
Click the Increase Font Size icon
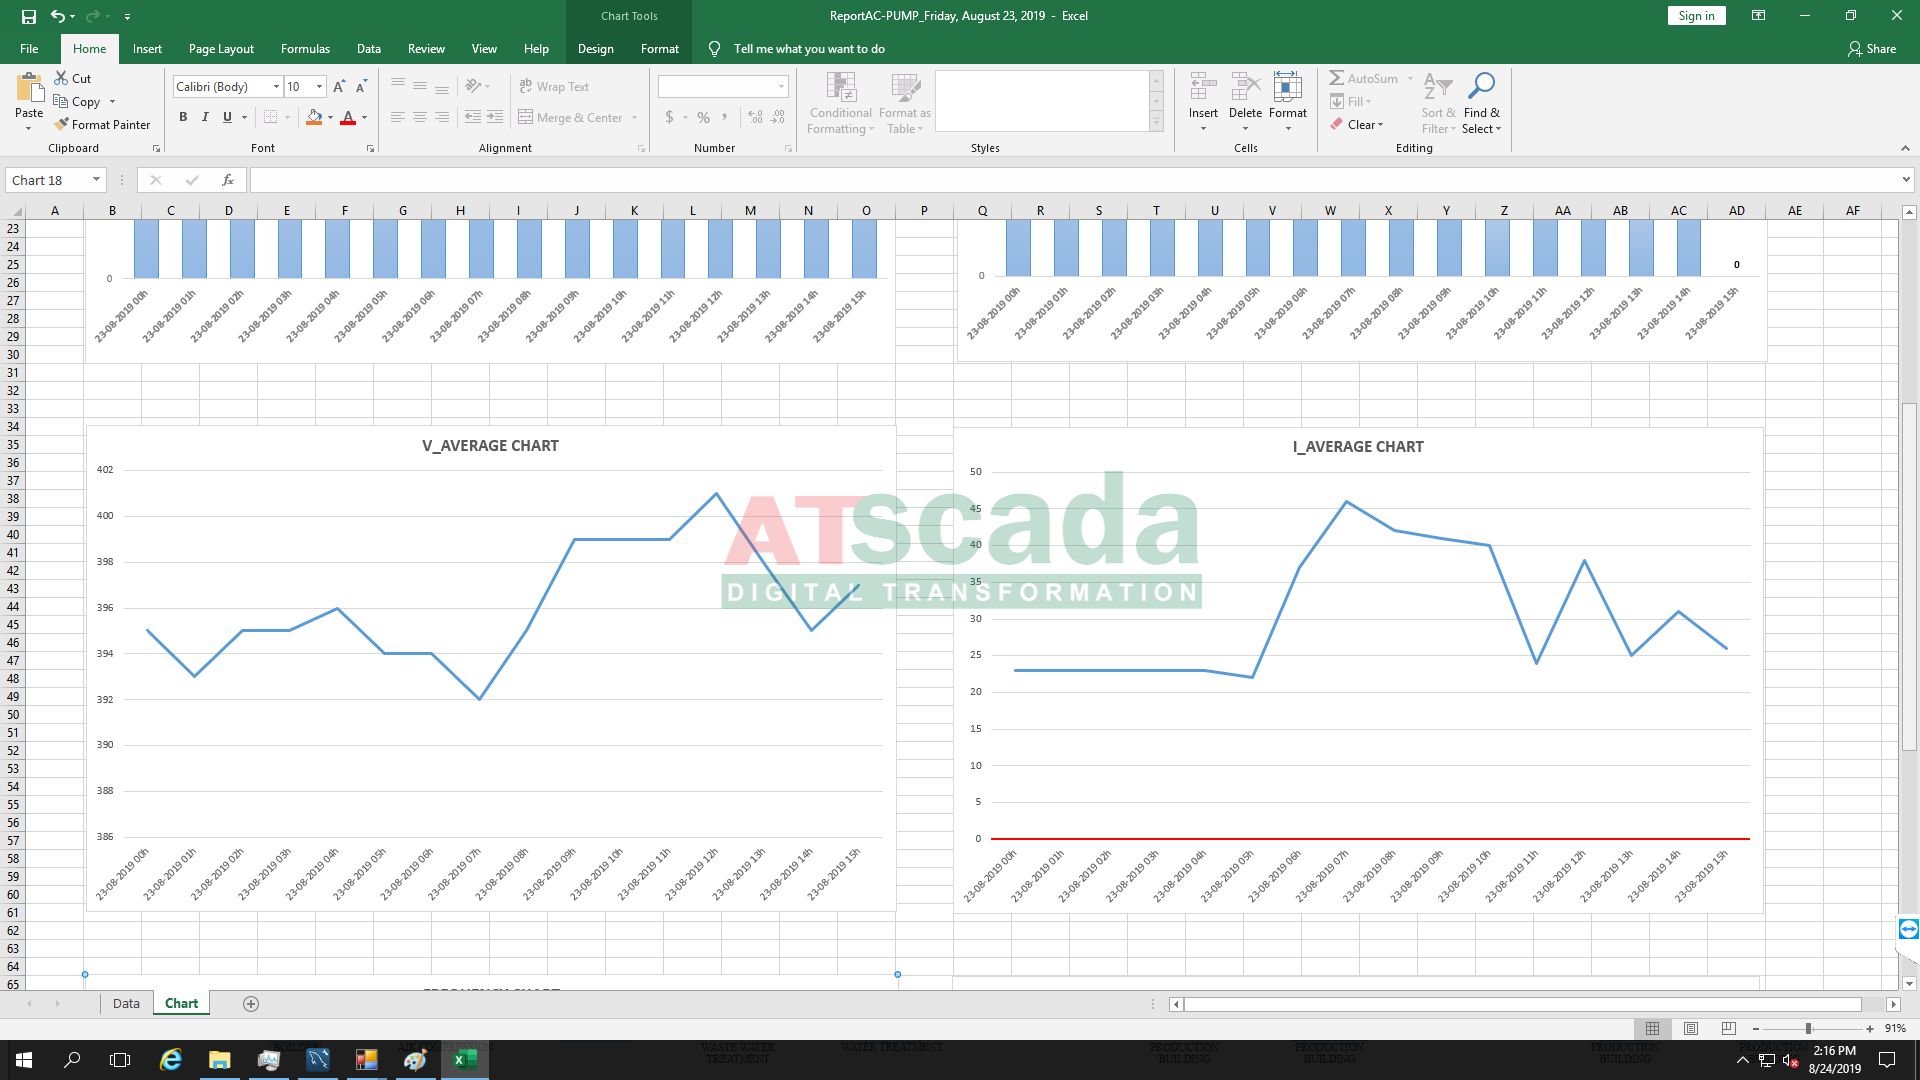[x=339, y=87]
